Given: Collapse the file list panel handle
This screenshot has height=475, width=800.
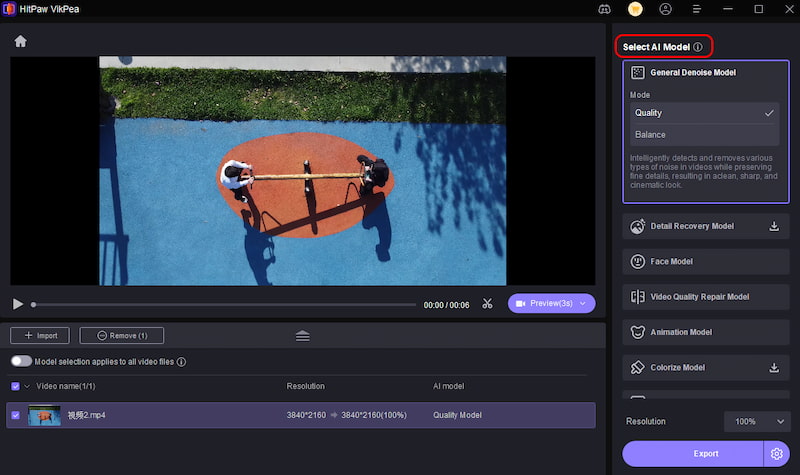Looking at the screenshot, I should (x=303, y=336).
